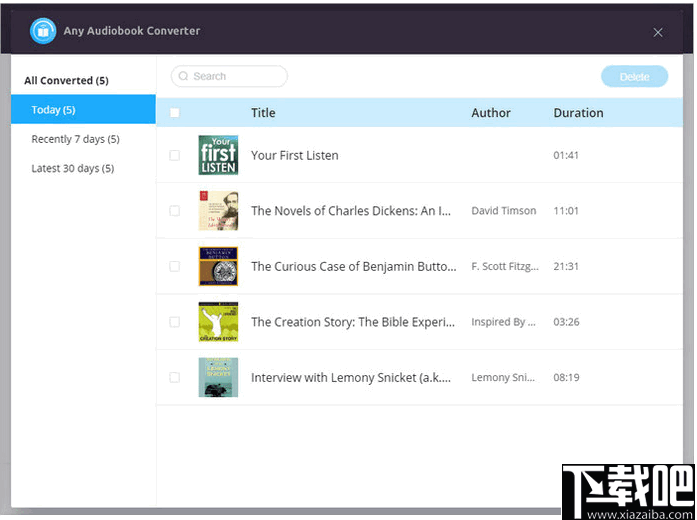697x520 pixels.
Task: Check the box for The Creation Story
Action: [x=175, y=322]
